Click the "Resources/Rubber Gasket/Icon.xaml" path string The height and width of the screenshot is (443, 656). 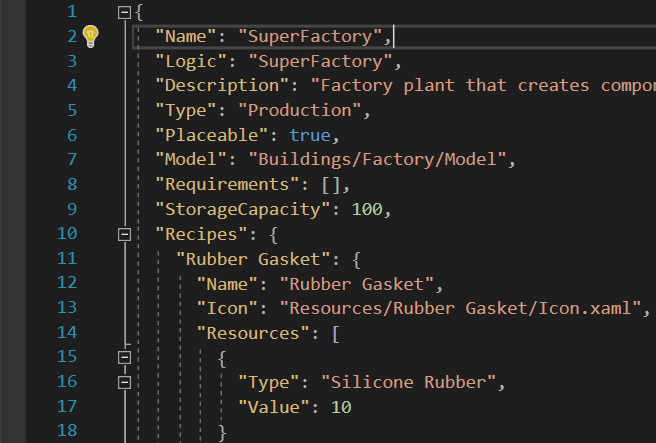(459, 308)
